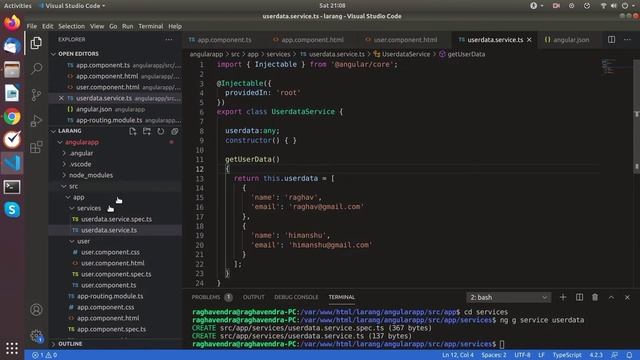640x360 pixels.
Task: Click the editor vertical scrollbar
Action: pyautogui.click(x=636, y=116)
